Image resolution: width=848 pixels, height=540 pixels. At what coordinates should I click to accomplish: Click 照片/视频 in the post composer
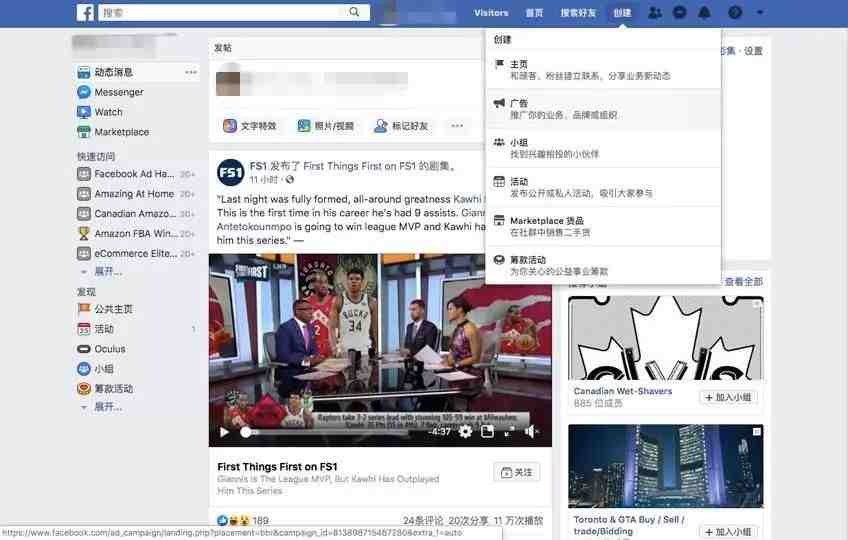point(326,126)
